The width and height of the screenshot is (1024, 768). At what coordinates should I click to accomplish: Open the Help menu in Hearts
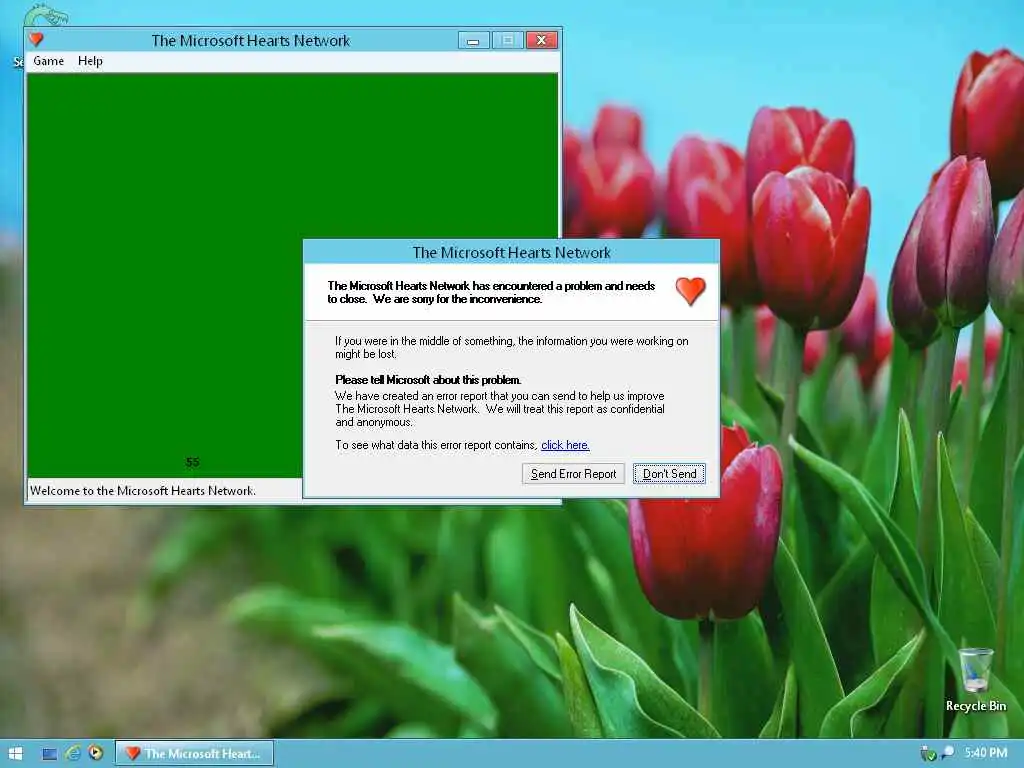90,61
